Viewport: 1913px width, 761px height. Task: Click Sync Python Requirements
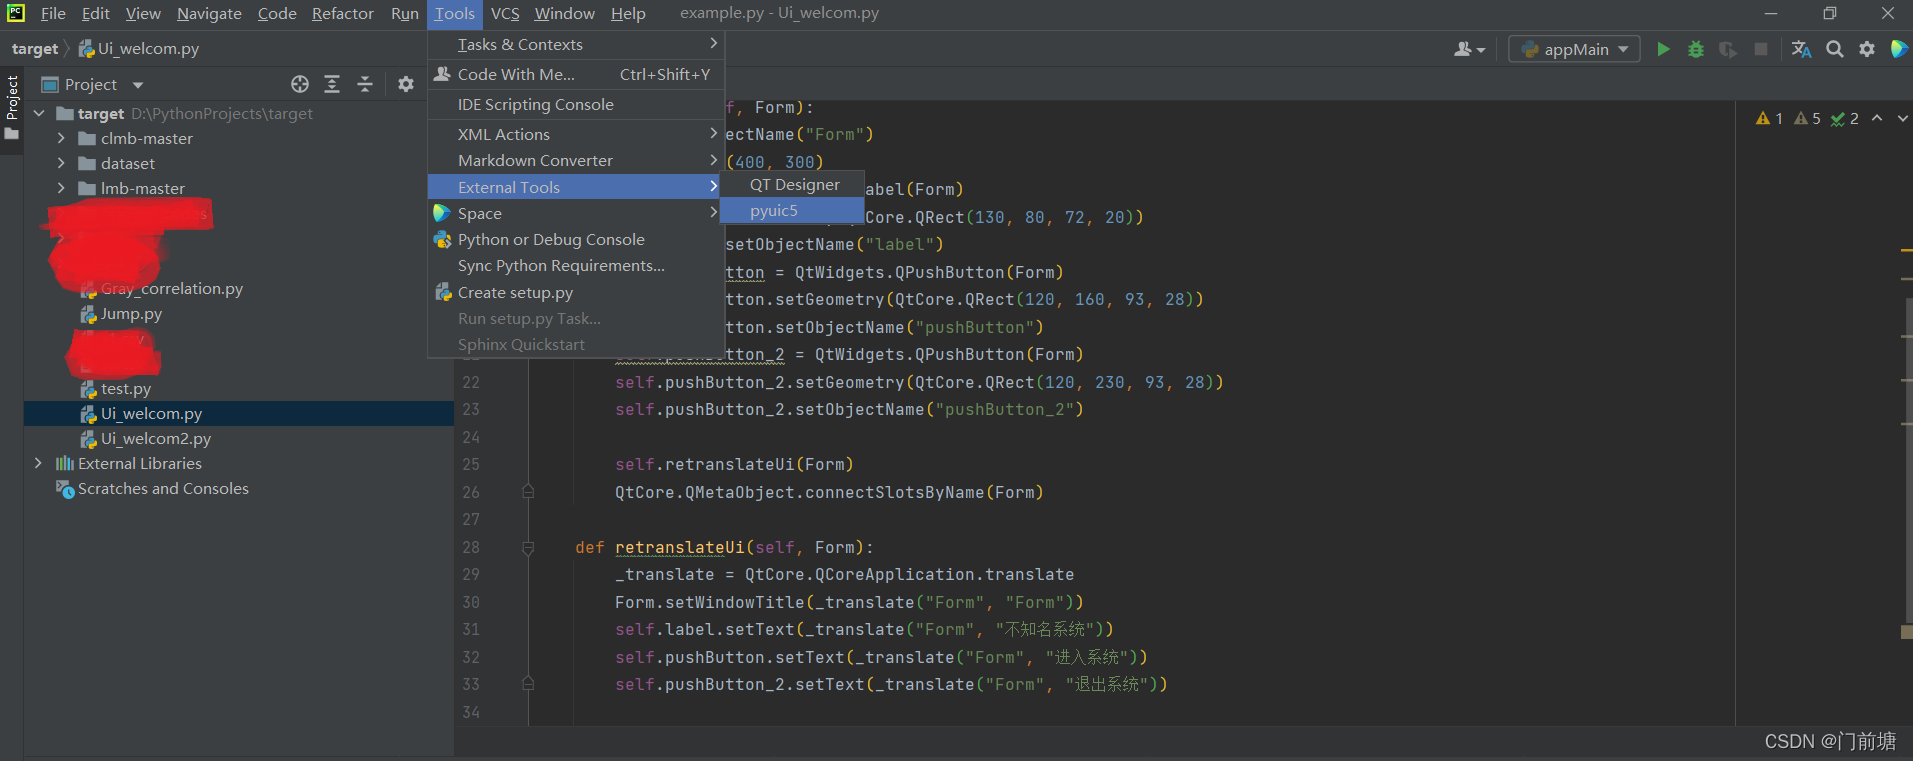(575, 265)
